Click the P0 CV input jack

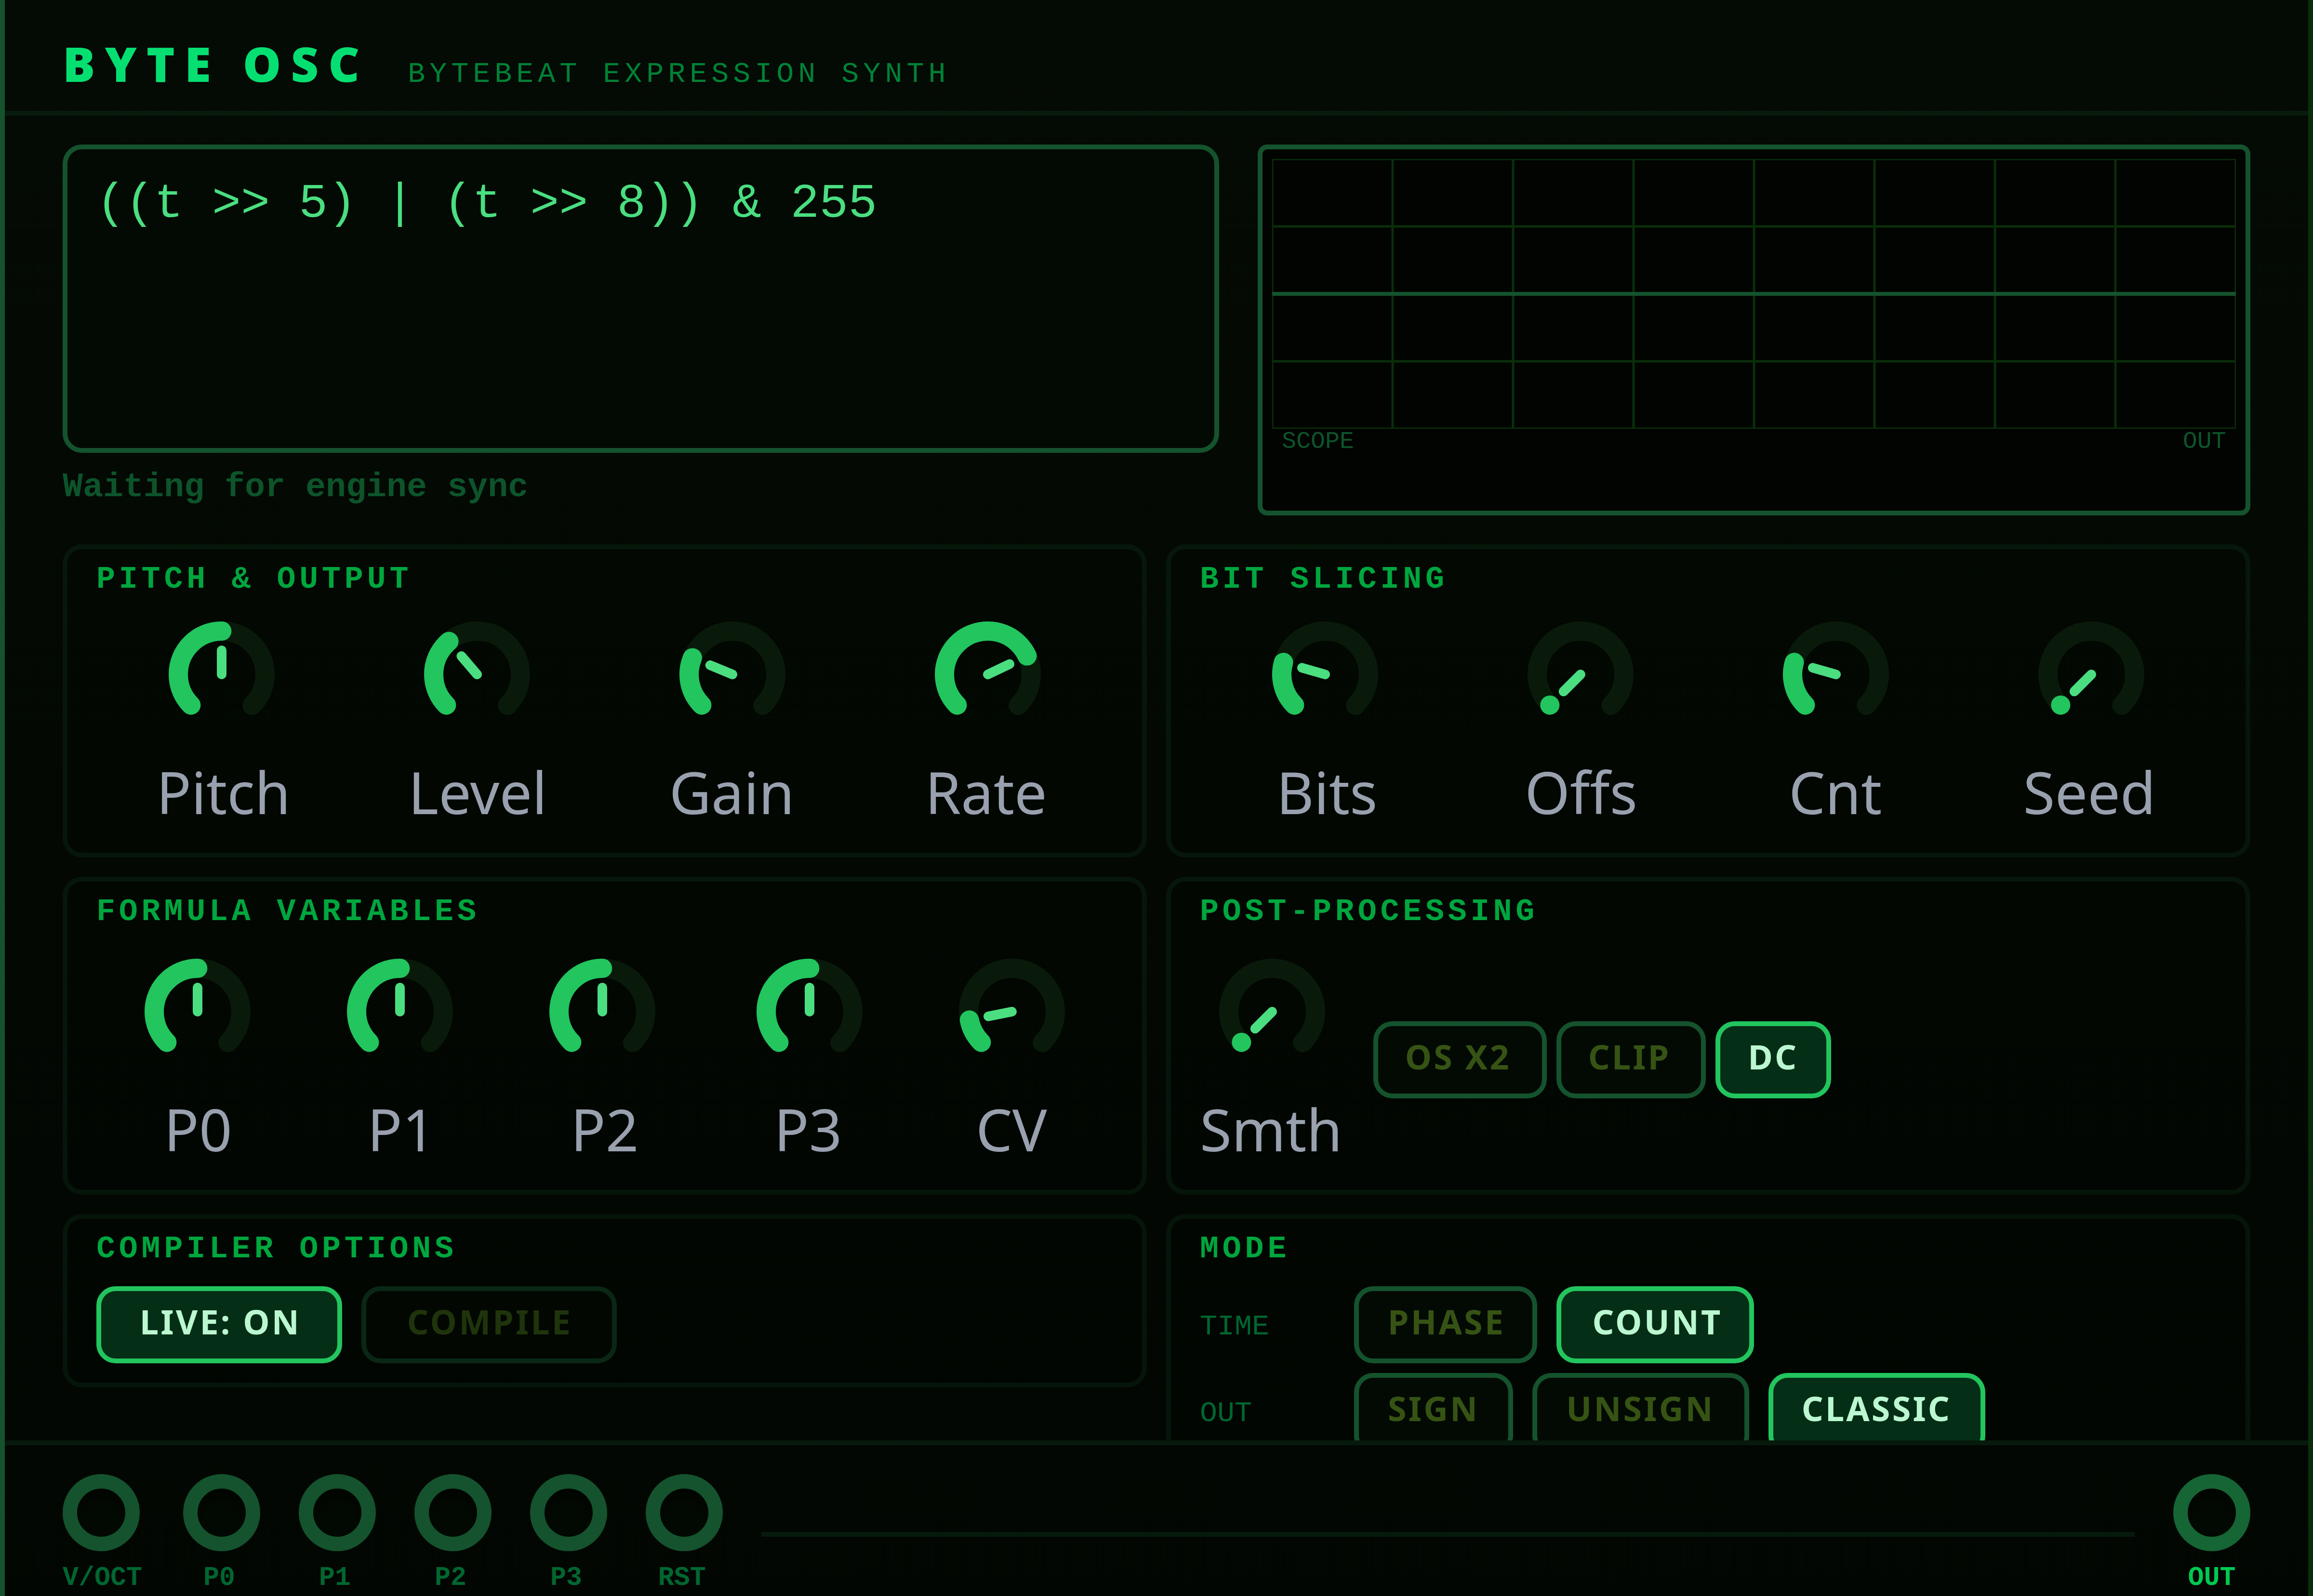221,1511
